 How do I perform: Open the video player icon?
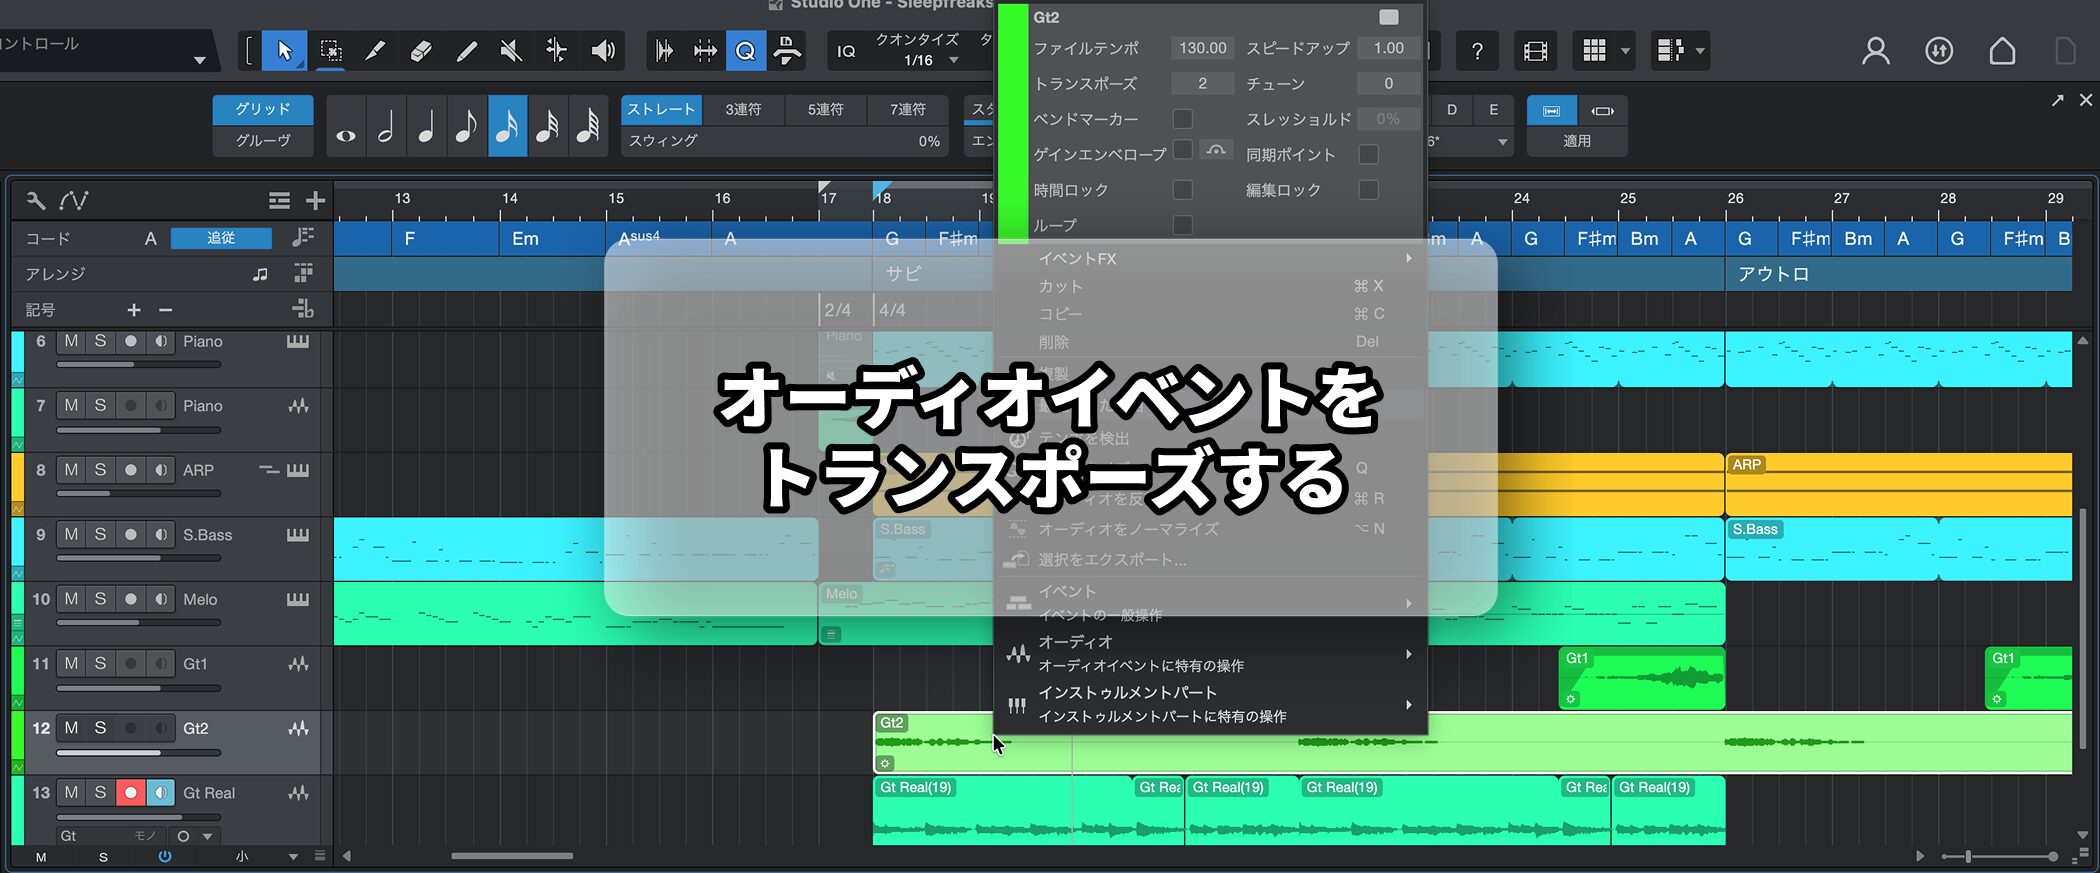click(x=1535, y=51)
